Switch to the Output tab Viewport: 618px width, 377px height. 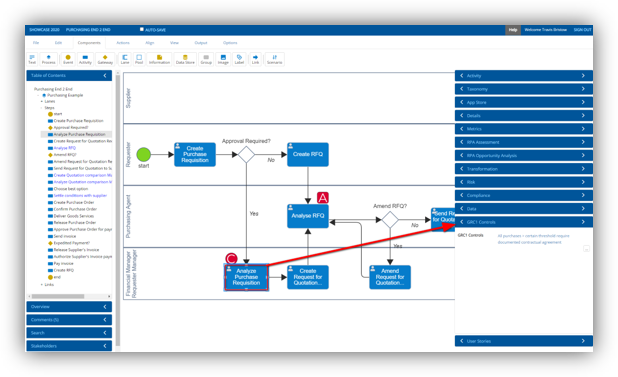[x=201, y=43]
